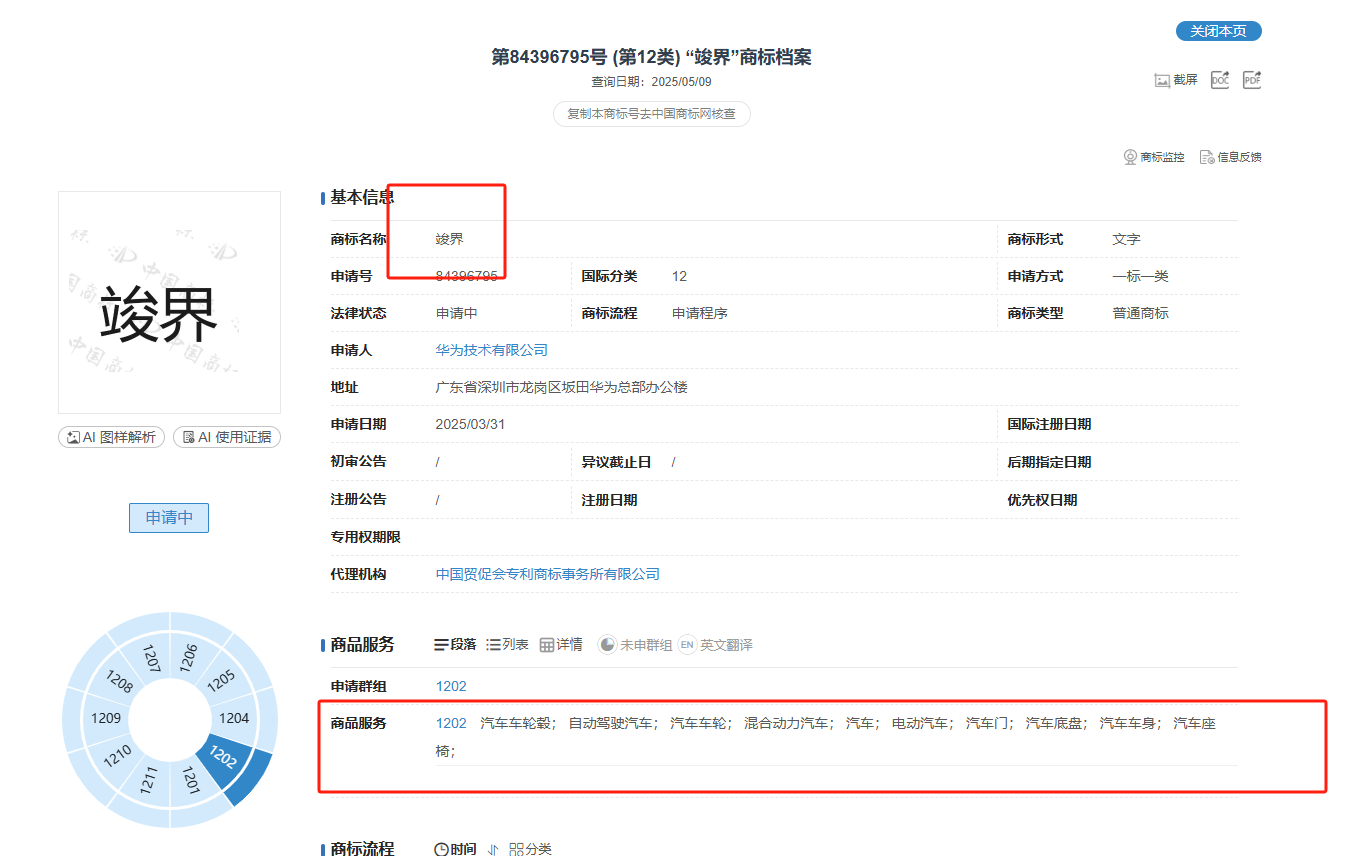Export the record as PDF
Viewport: 1361px width, 856px height.
(1252, 80)
